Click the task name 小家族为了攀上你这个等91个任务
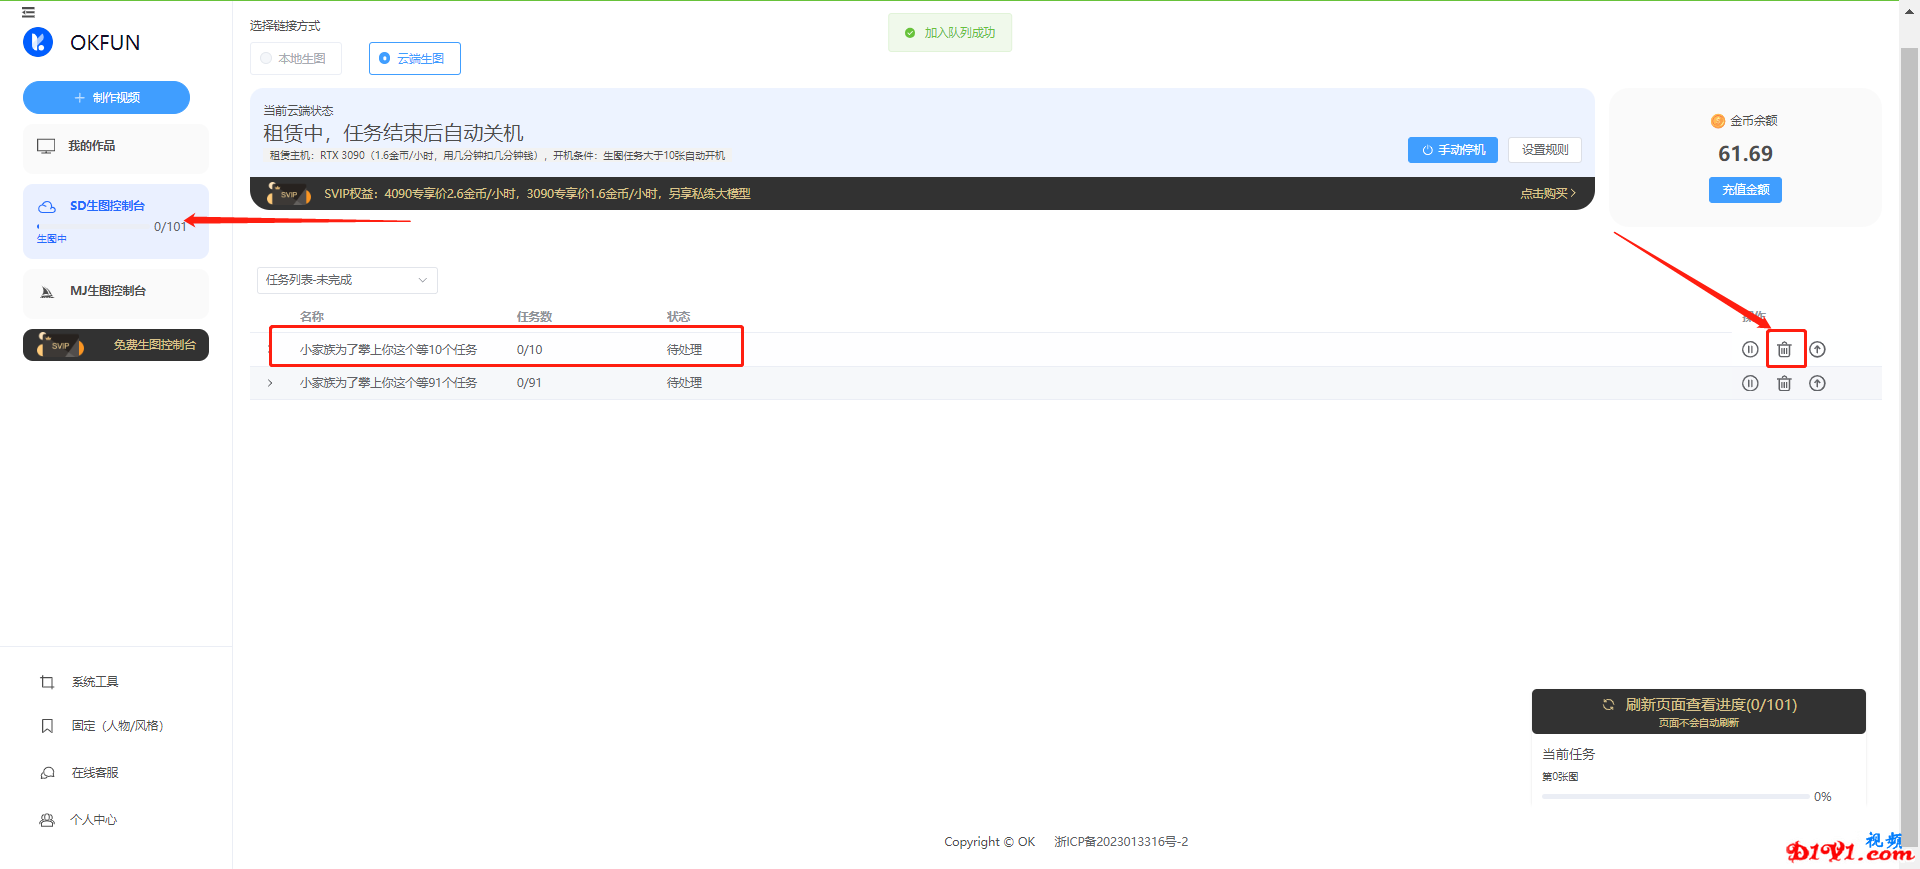This screenshot has width=1920, height=869. tap(388, 383)
